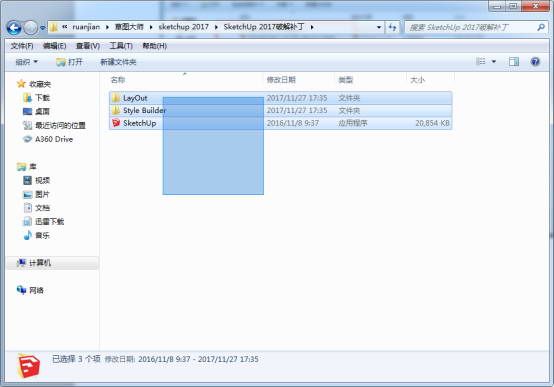
Task: Click the LayOut file name
Action: (x=135, y=98)
